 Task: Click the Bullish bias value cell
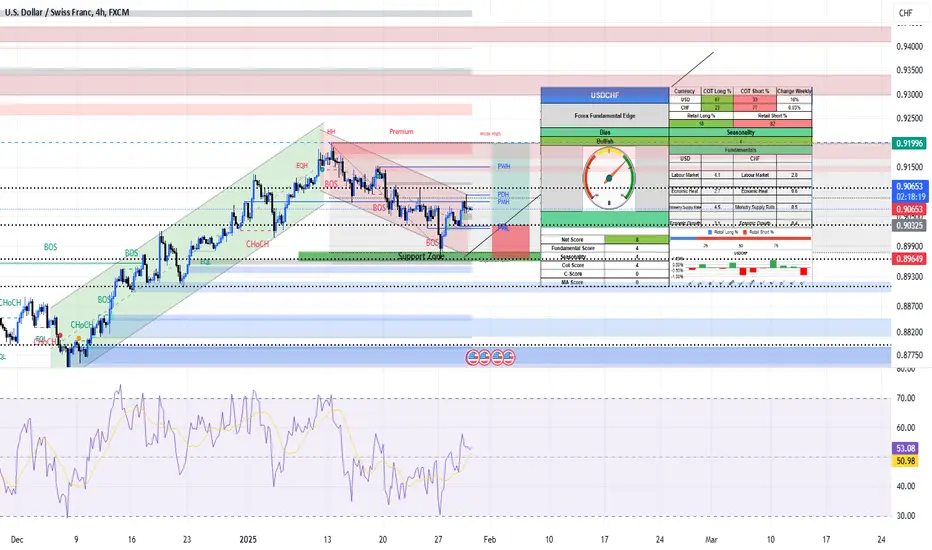click(x=604, y=142)
